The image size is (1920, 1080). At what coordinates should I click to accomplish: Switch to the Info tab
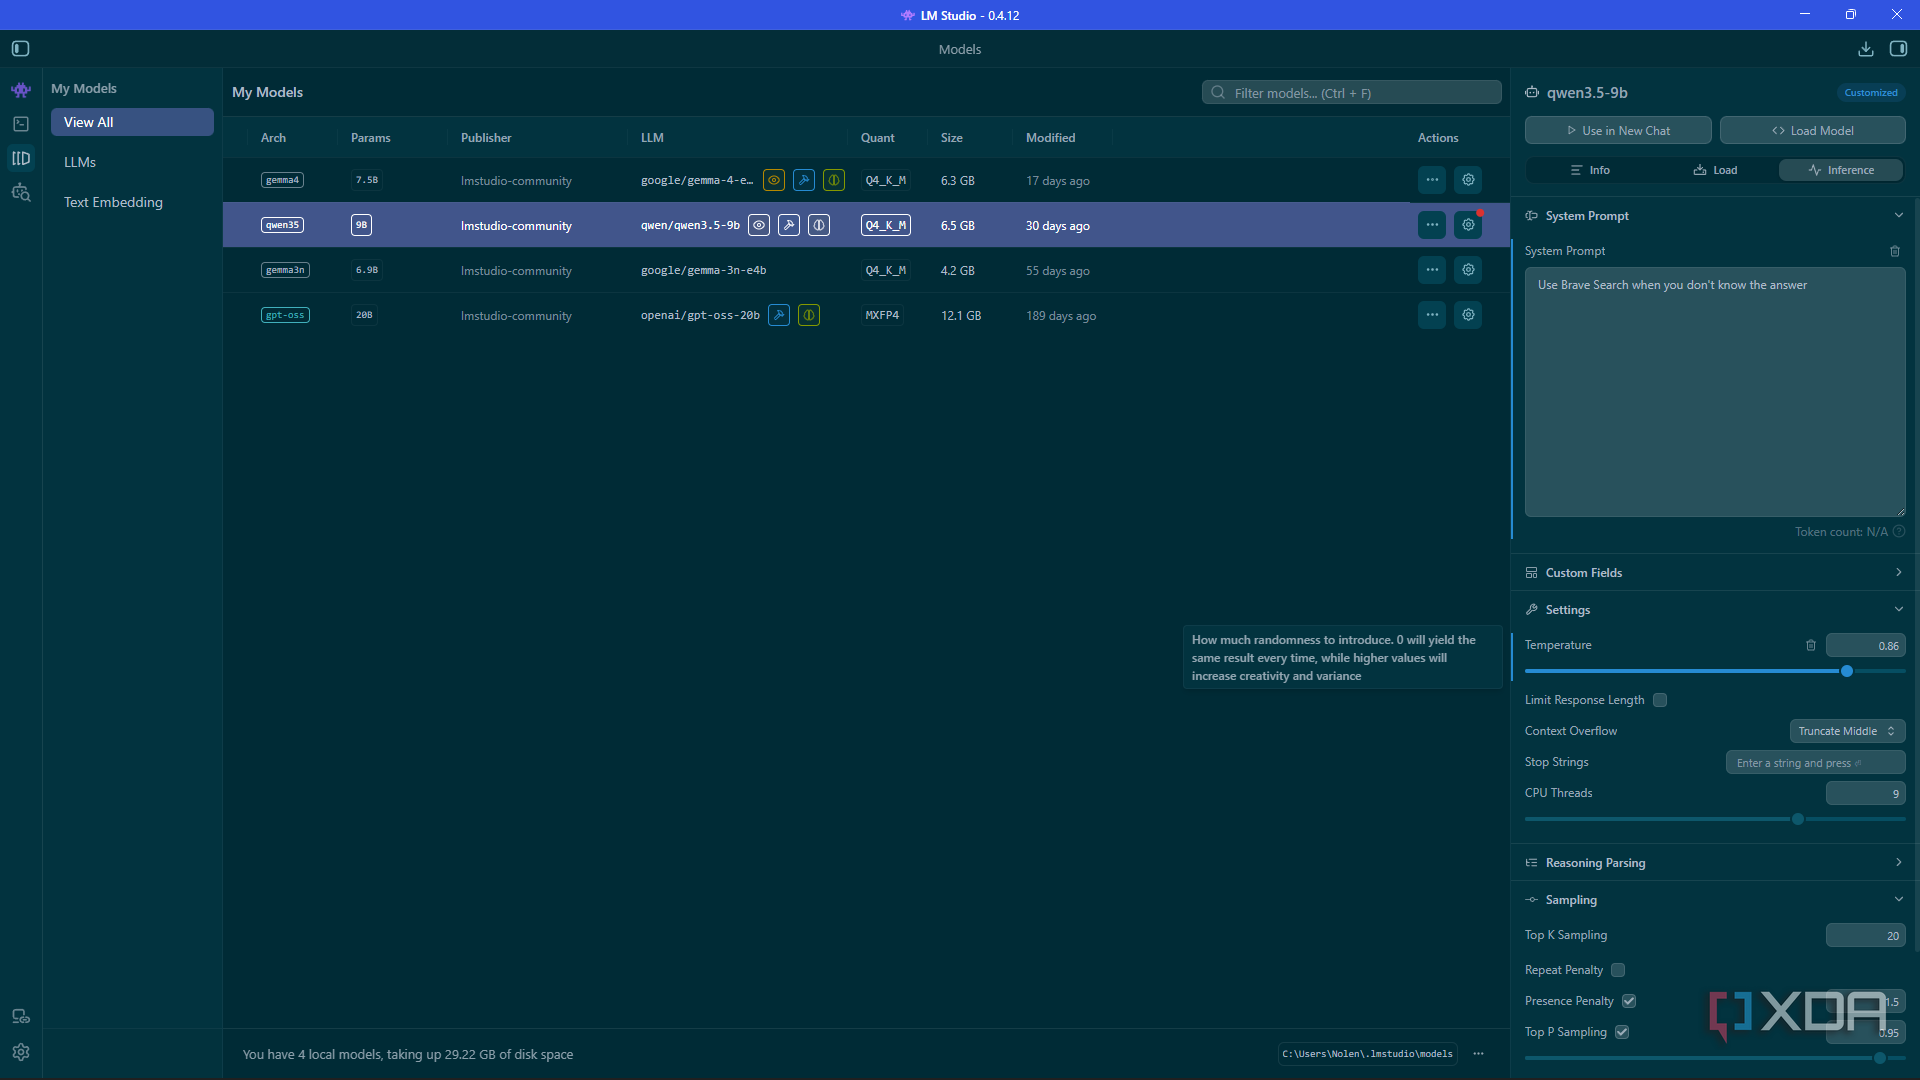pos(1590,170)
